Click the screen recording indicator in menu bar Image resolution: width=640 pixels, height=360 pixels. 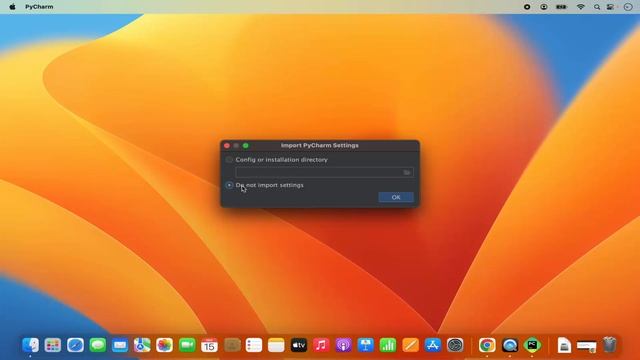pos(527,7)
